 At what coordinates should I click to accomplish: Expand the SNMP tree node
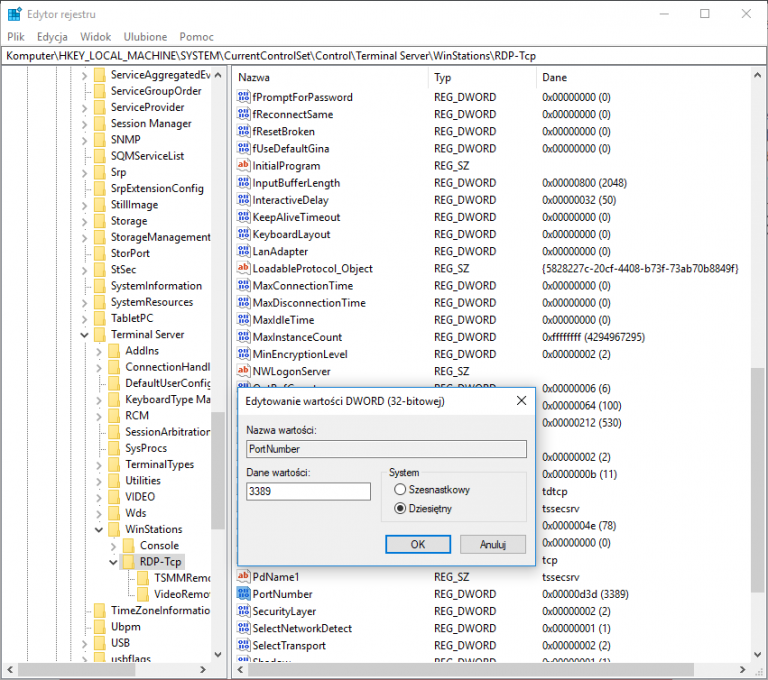pos(84,140)
